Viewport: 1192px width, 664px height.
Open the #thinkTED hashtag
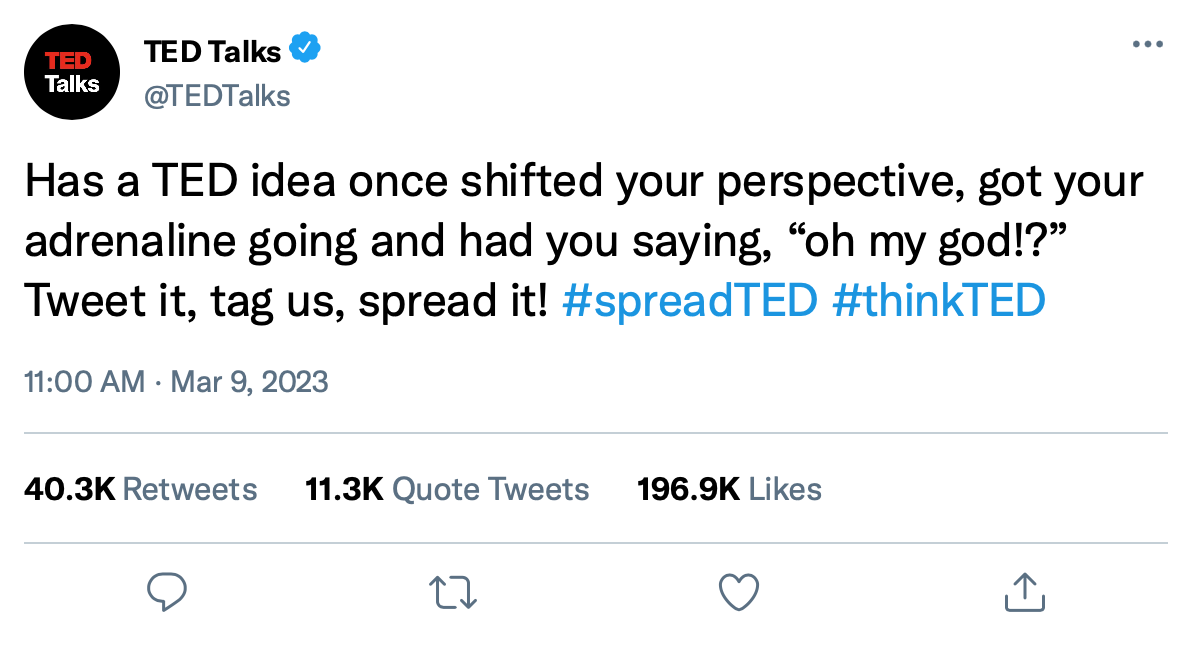(938, 301)
